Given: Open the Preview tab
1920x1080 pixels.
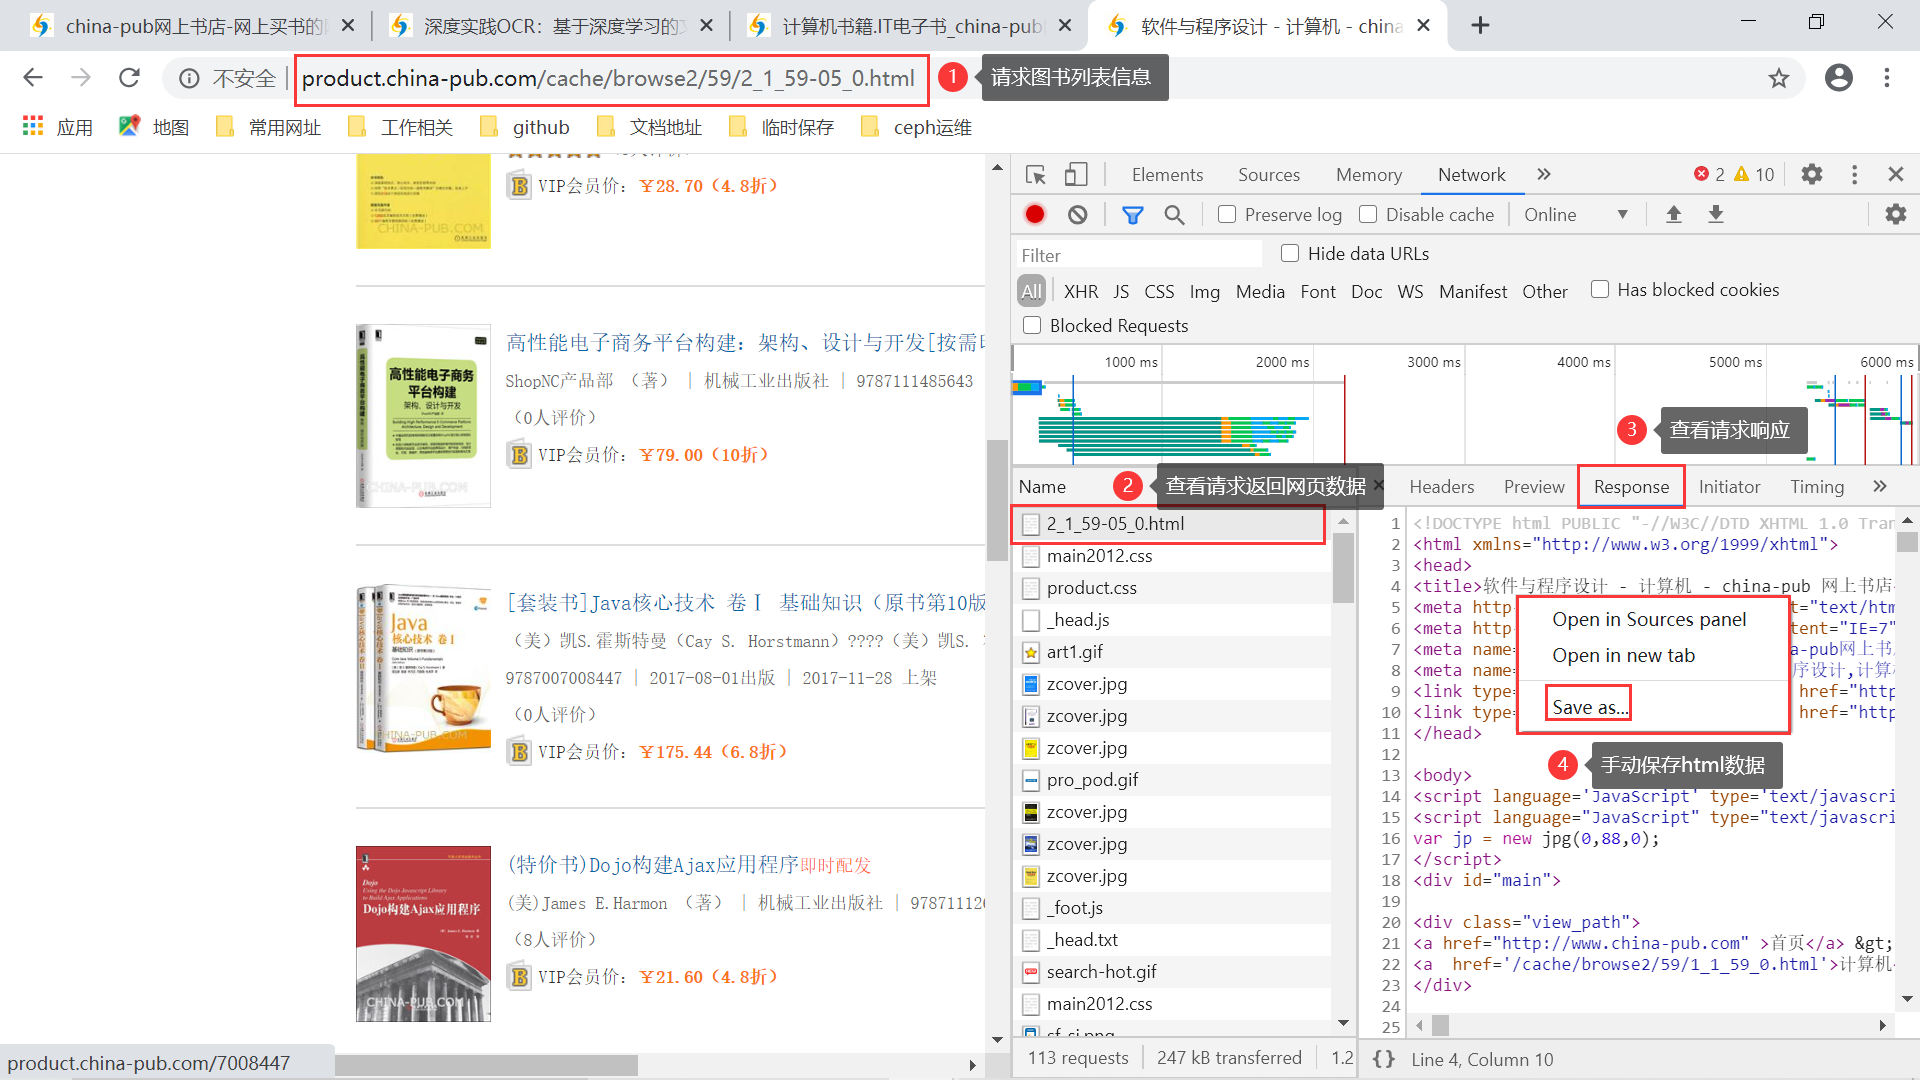Looking at the screenshot, I should coord(1534,486).
